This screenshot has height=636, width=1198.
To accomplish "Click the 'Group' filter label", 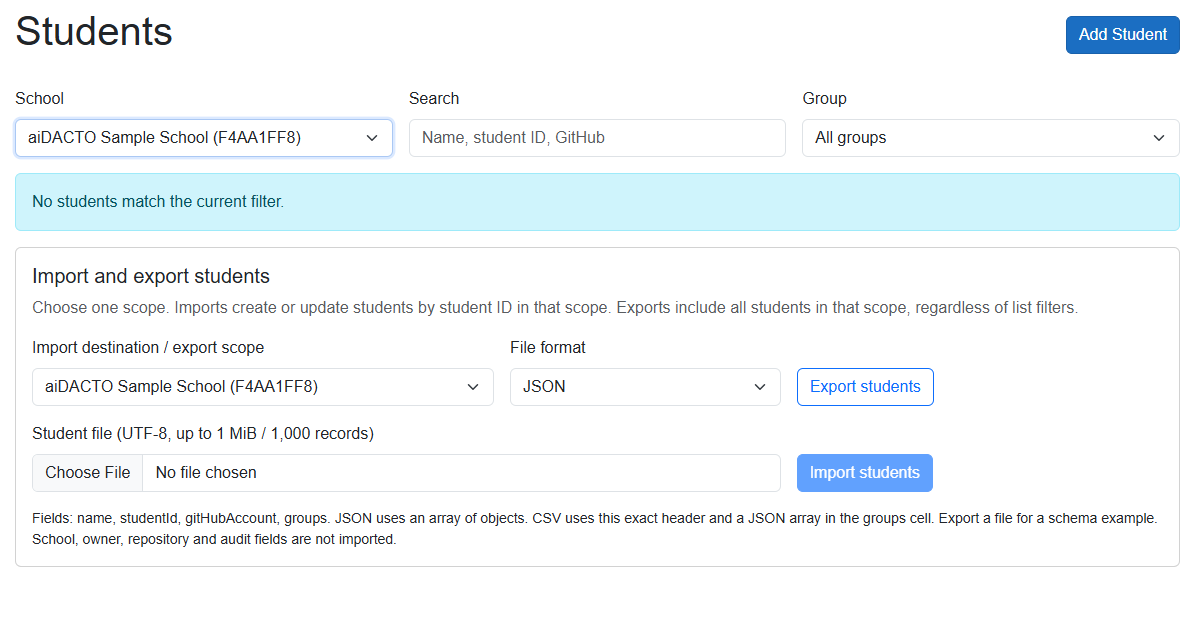I will (824, 99).
